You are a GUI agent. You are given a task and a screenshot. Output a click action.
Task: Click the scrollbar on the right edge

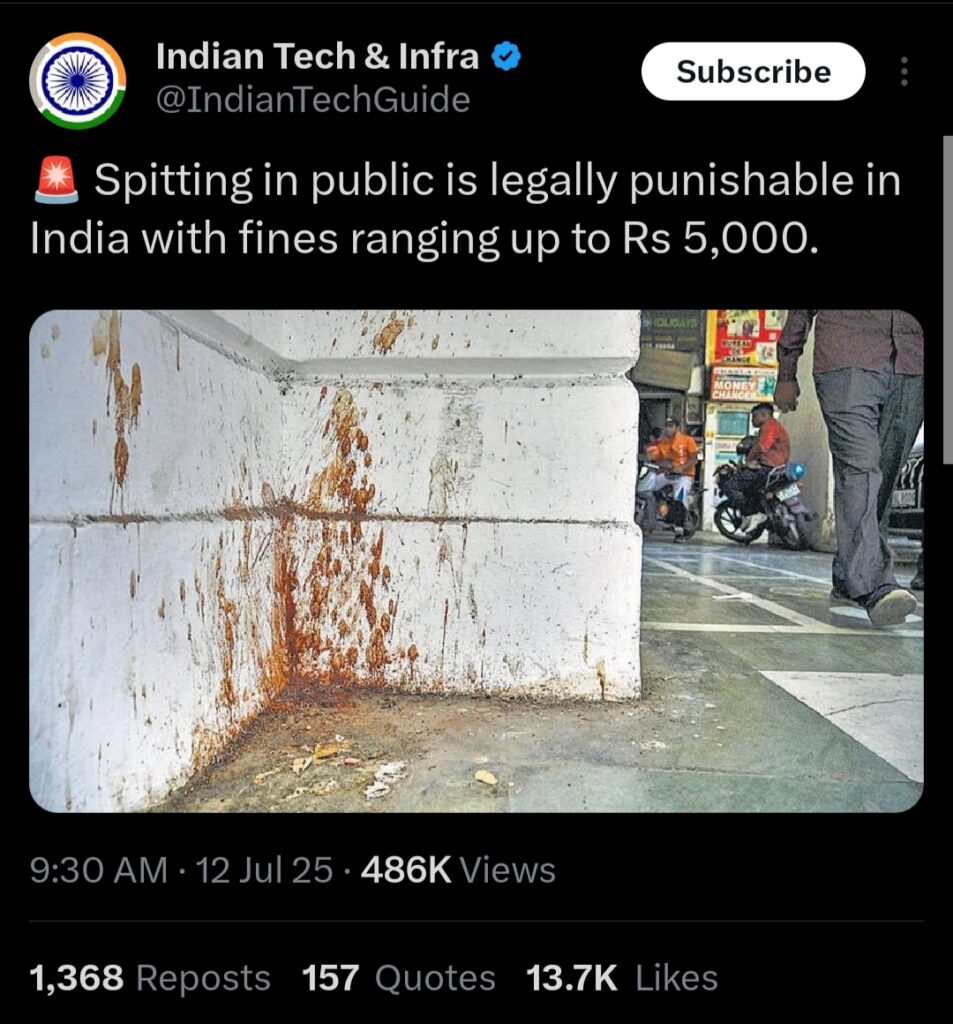(x=948, y=300)
